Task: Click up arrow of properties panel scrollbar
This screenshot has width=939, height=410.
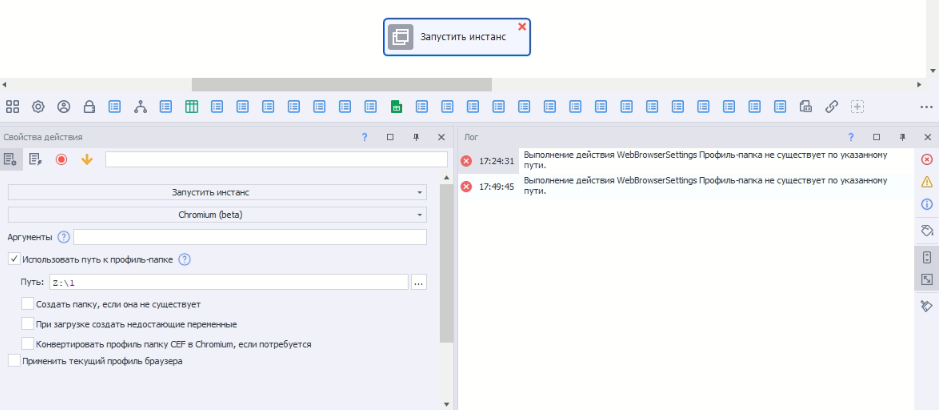Action: click(x=446, y=177)
